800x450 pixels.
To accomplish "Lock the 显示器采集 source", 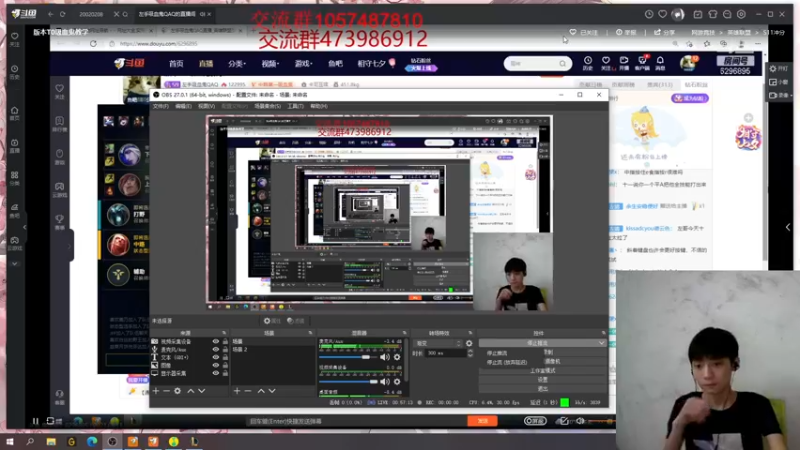I will coord(225,373).
